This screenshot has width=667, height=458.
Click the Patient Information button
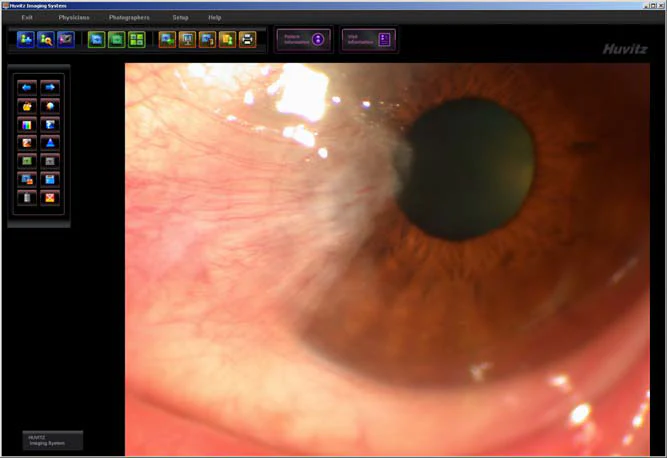tap(303, 40)
